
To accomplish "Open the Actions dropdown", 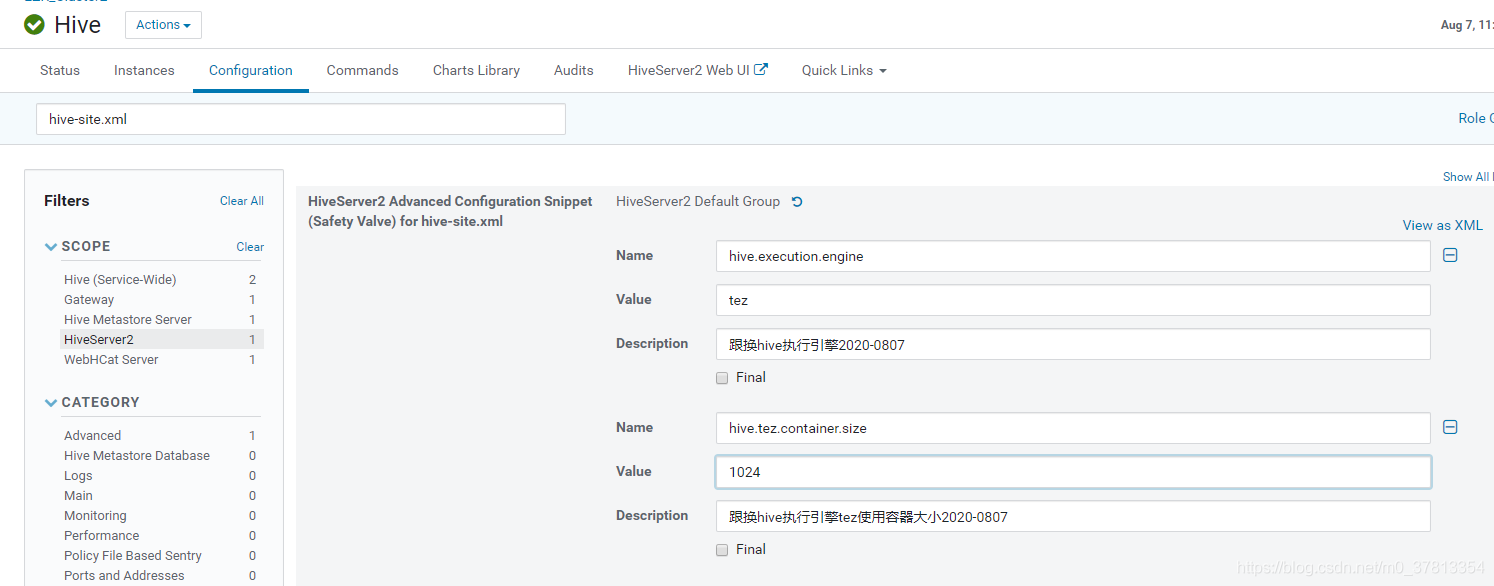I will 163,25.
